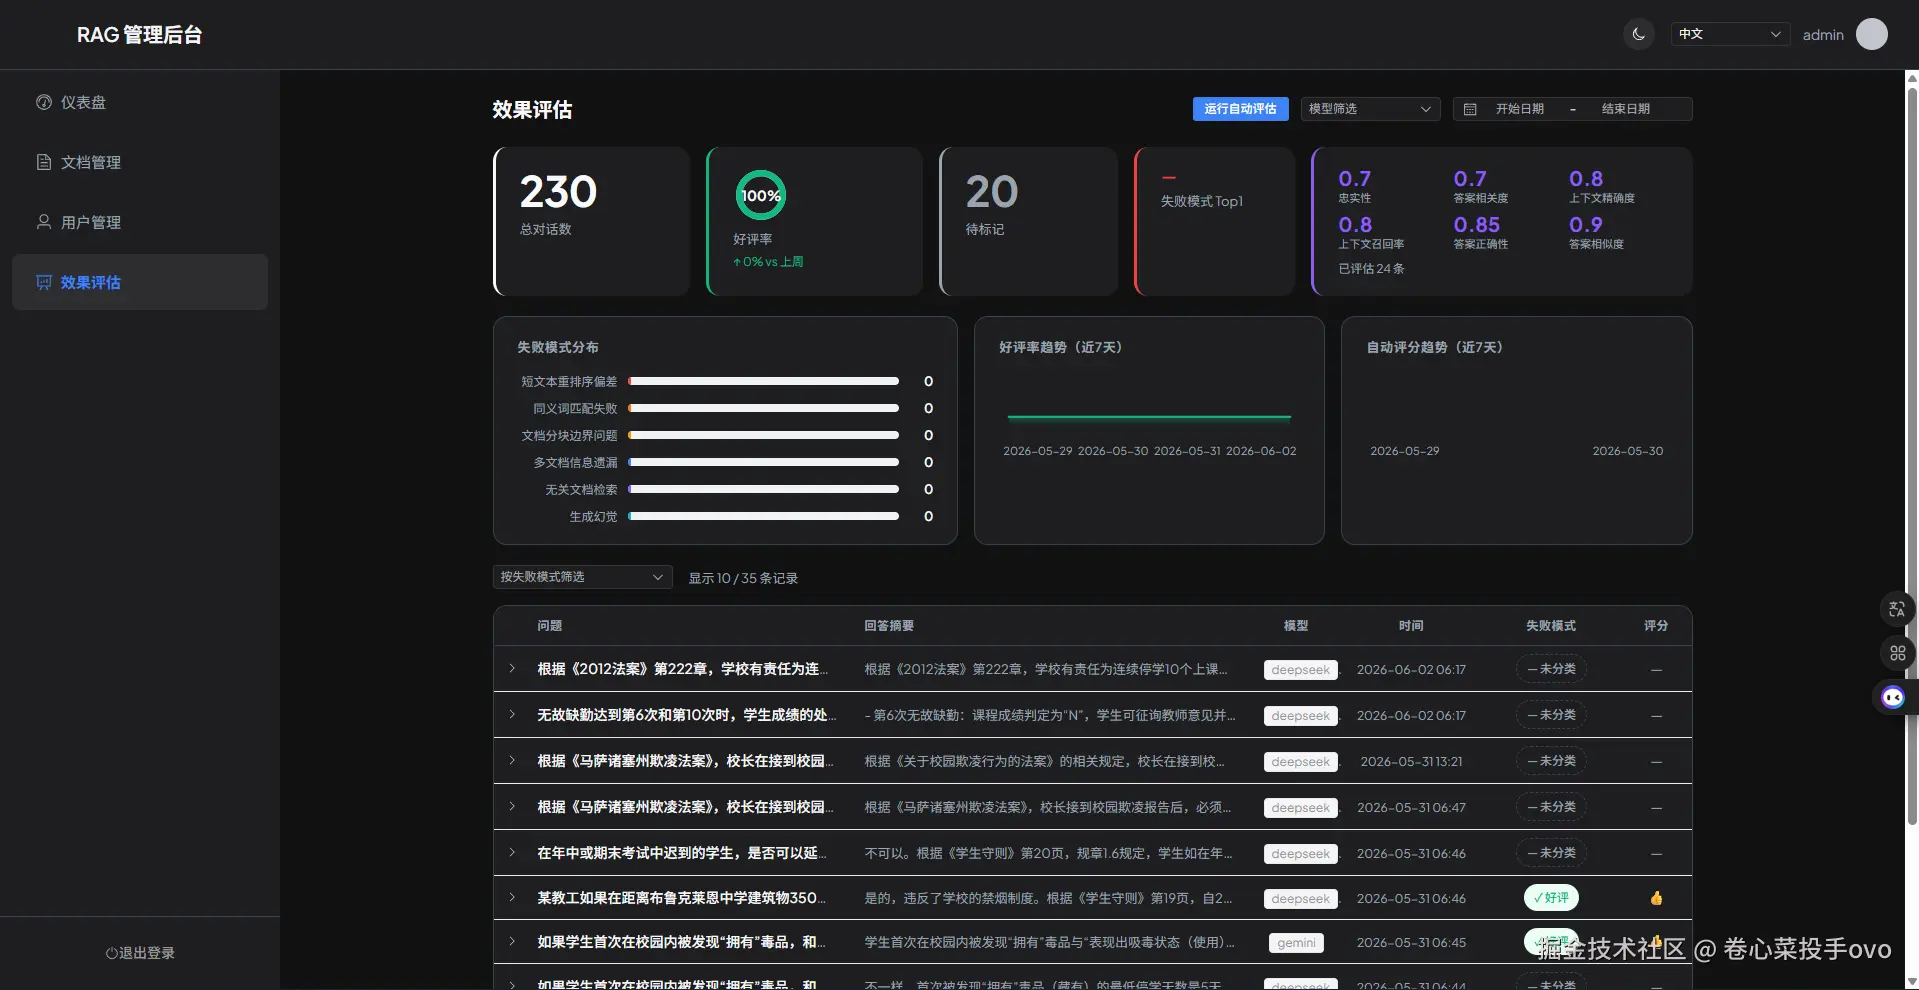
Task: Open 仪表盘 dashboard menu item
Action: (140, 102)
